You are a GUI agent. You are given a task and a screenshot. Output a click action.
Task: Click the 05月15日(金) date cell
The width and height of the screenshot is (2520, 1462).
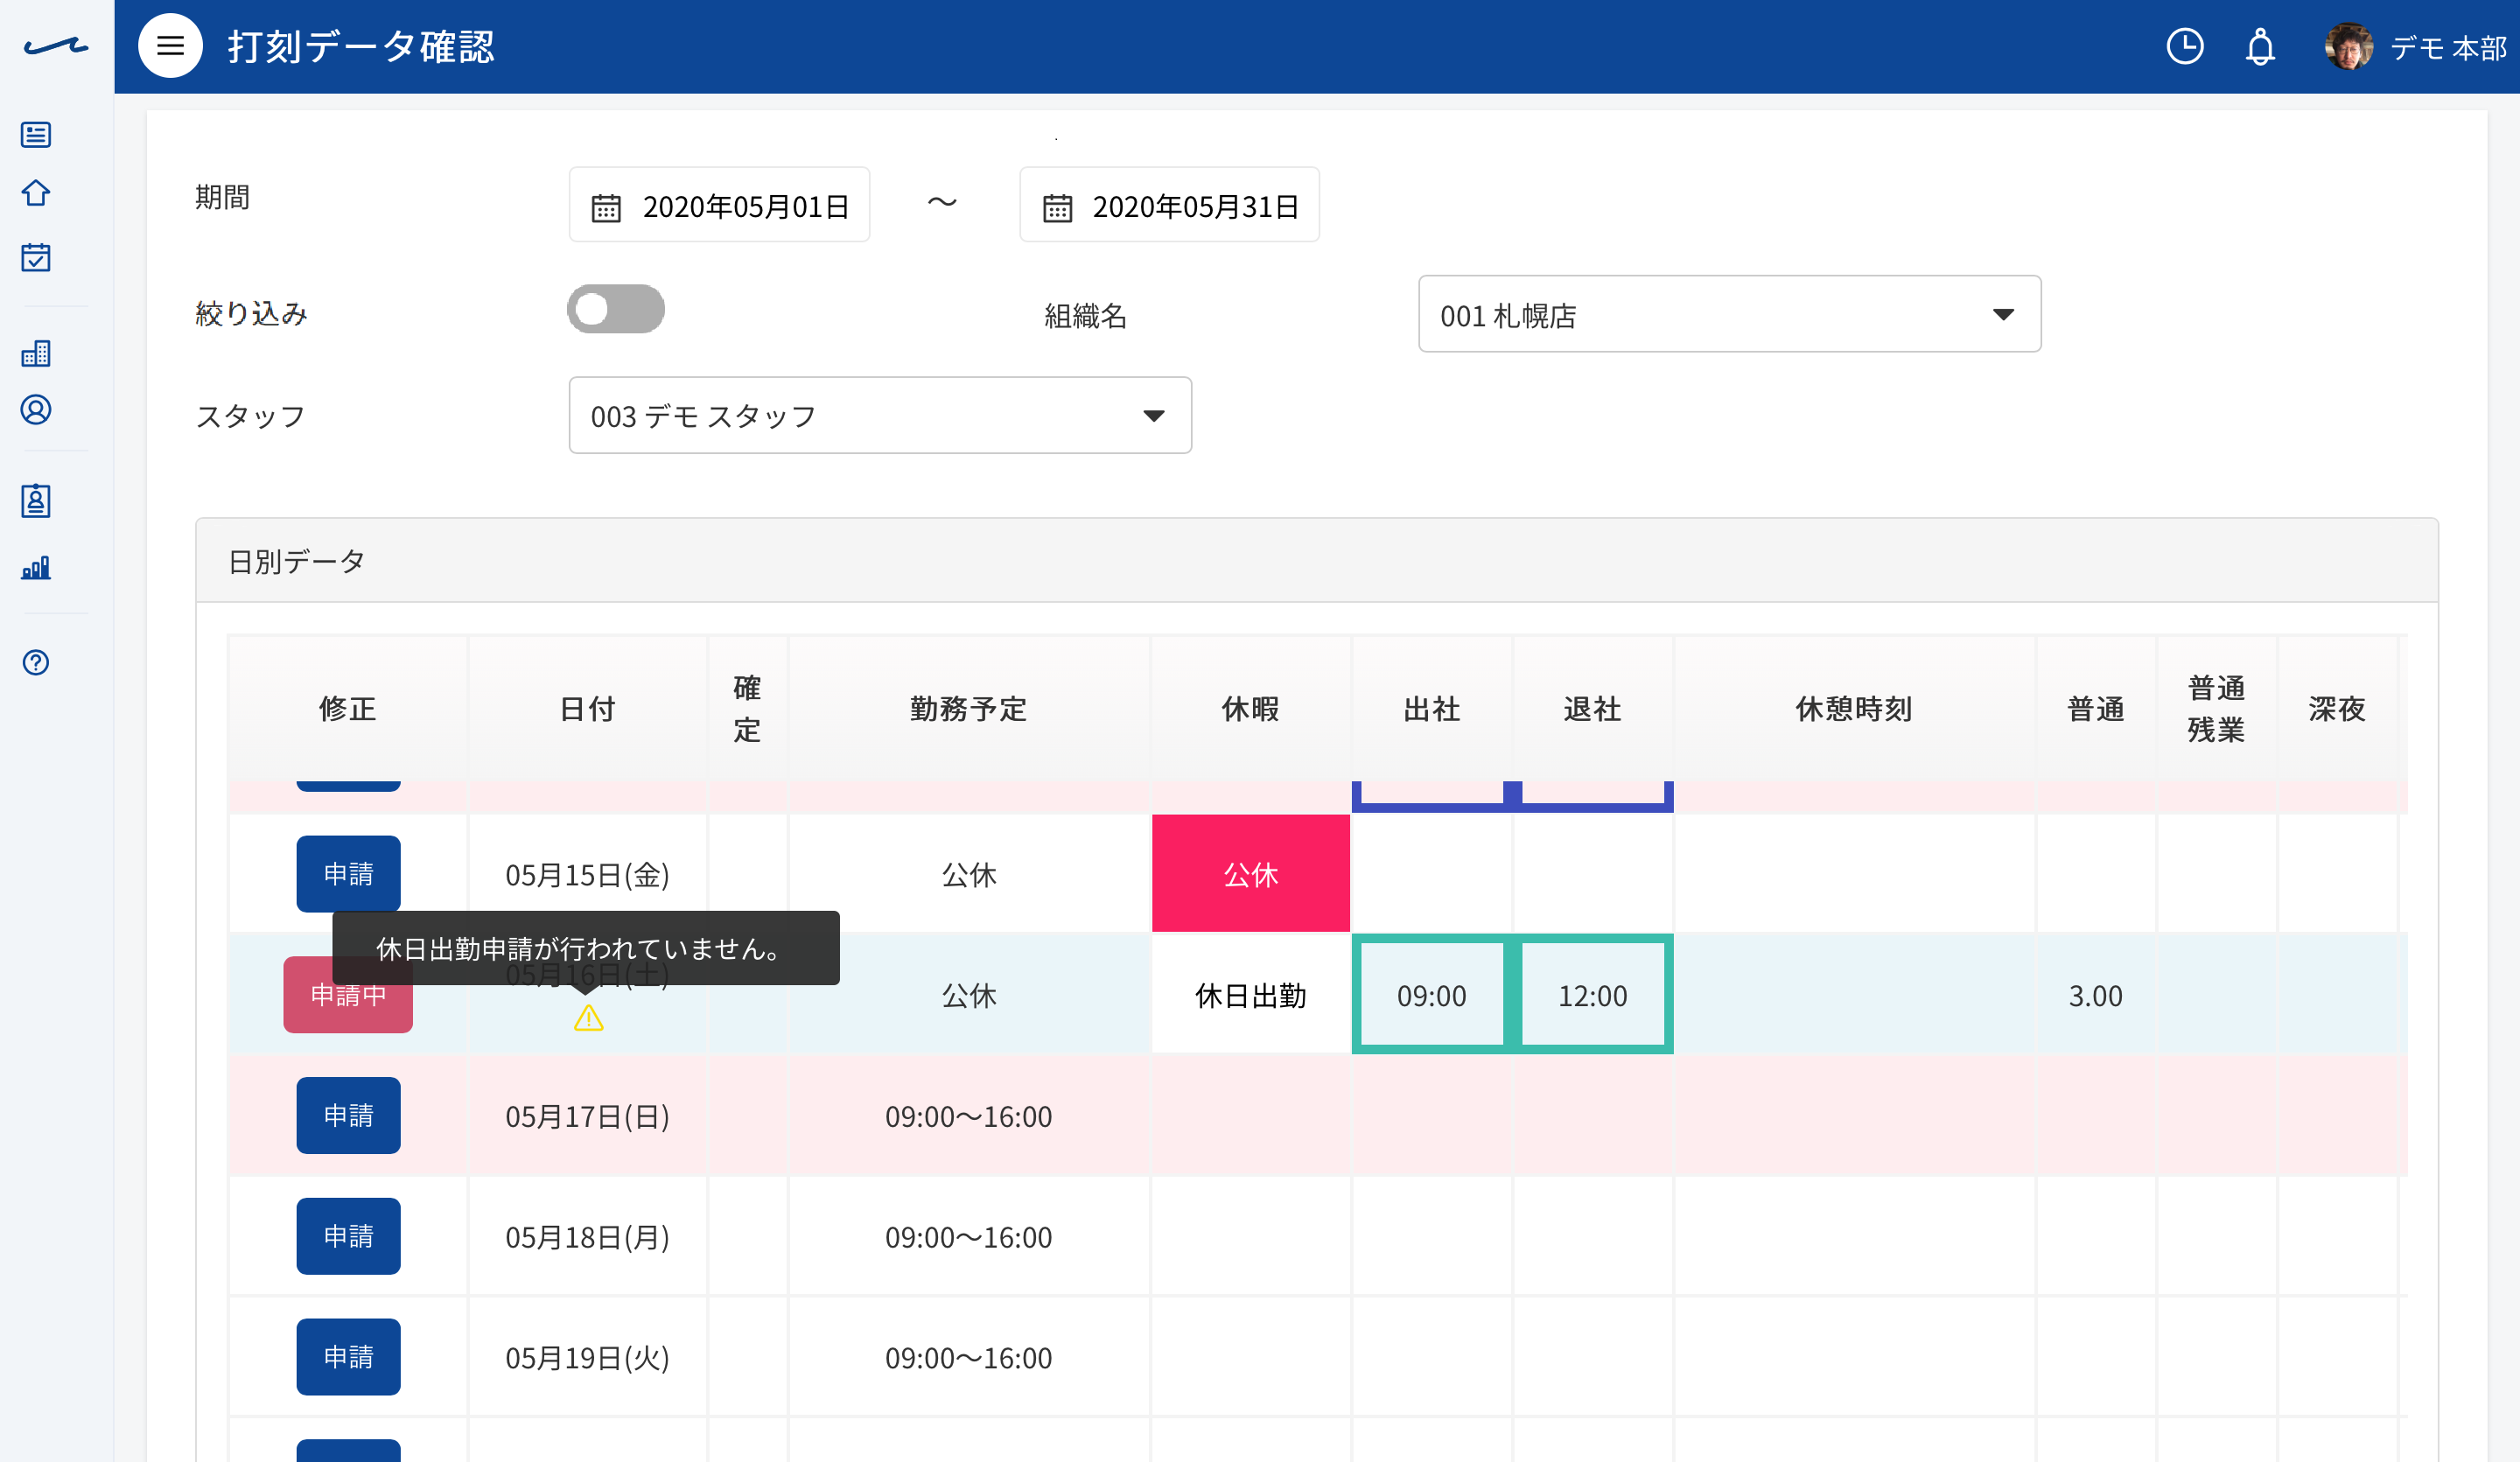[x=587, y=875]
